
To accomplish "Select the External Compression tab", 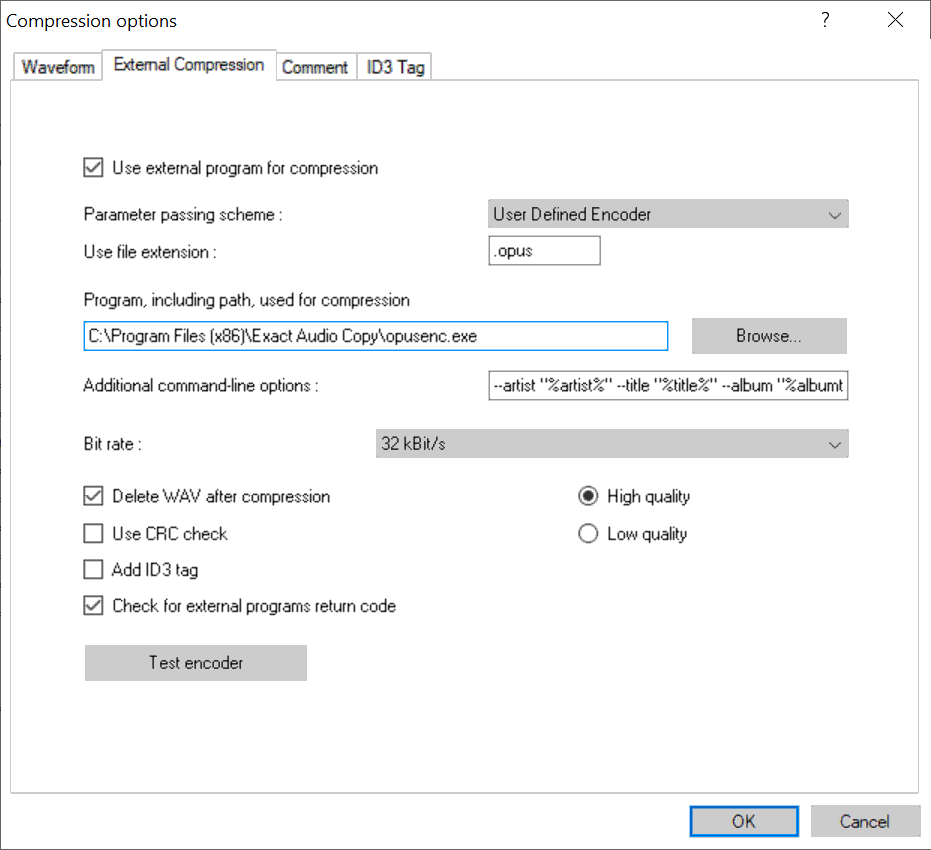I will click(189, 65).
